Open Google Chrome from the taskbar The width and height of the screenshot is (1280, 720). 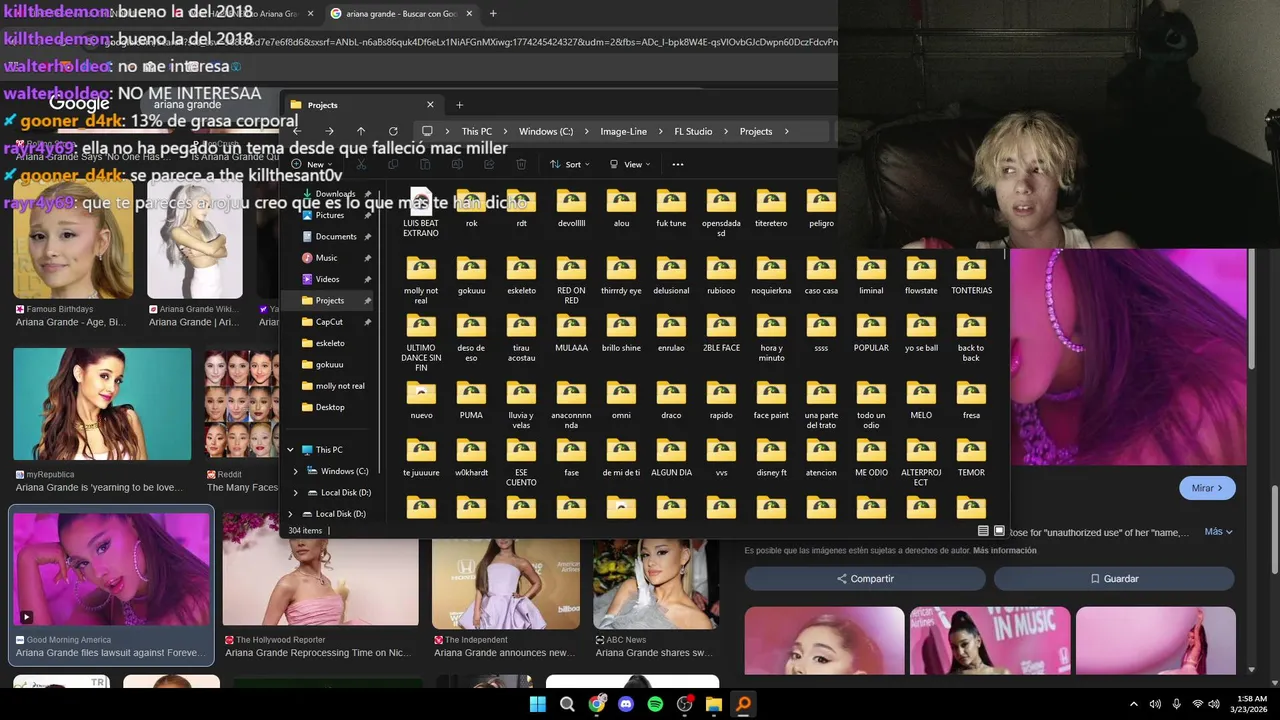(597, 704)
